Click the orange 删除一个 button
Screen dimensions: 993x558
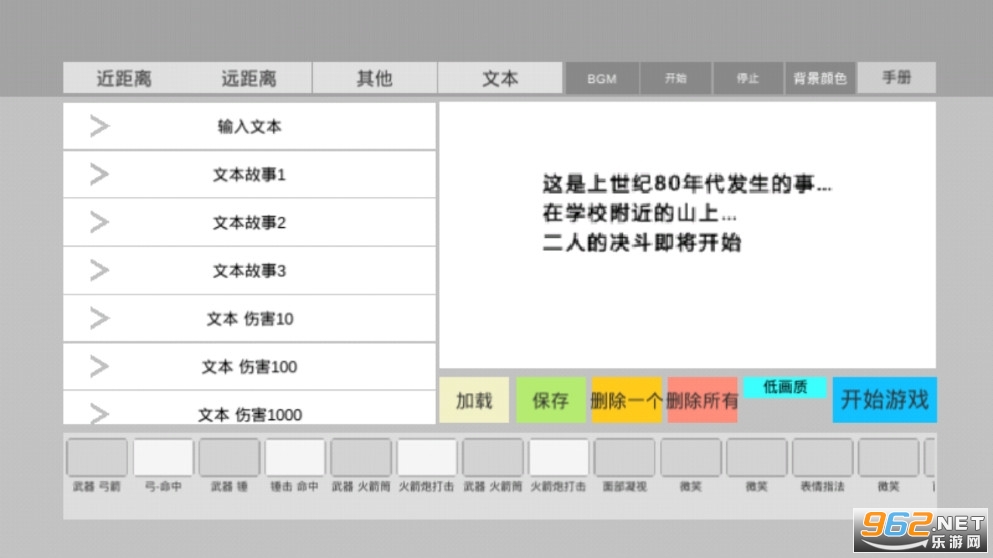[x=626, y=400]
